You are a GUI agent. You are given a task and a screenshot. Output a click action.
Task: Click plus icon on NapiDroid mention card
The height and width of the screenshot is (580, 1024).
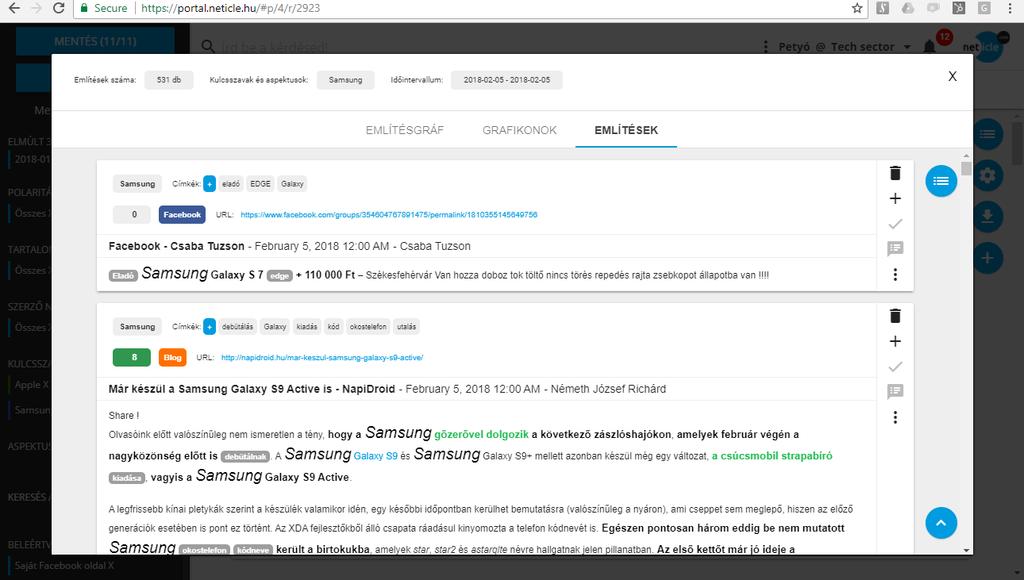click(895, 341)
